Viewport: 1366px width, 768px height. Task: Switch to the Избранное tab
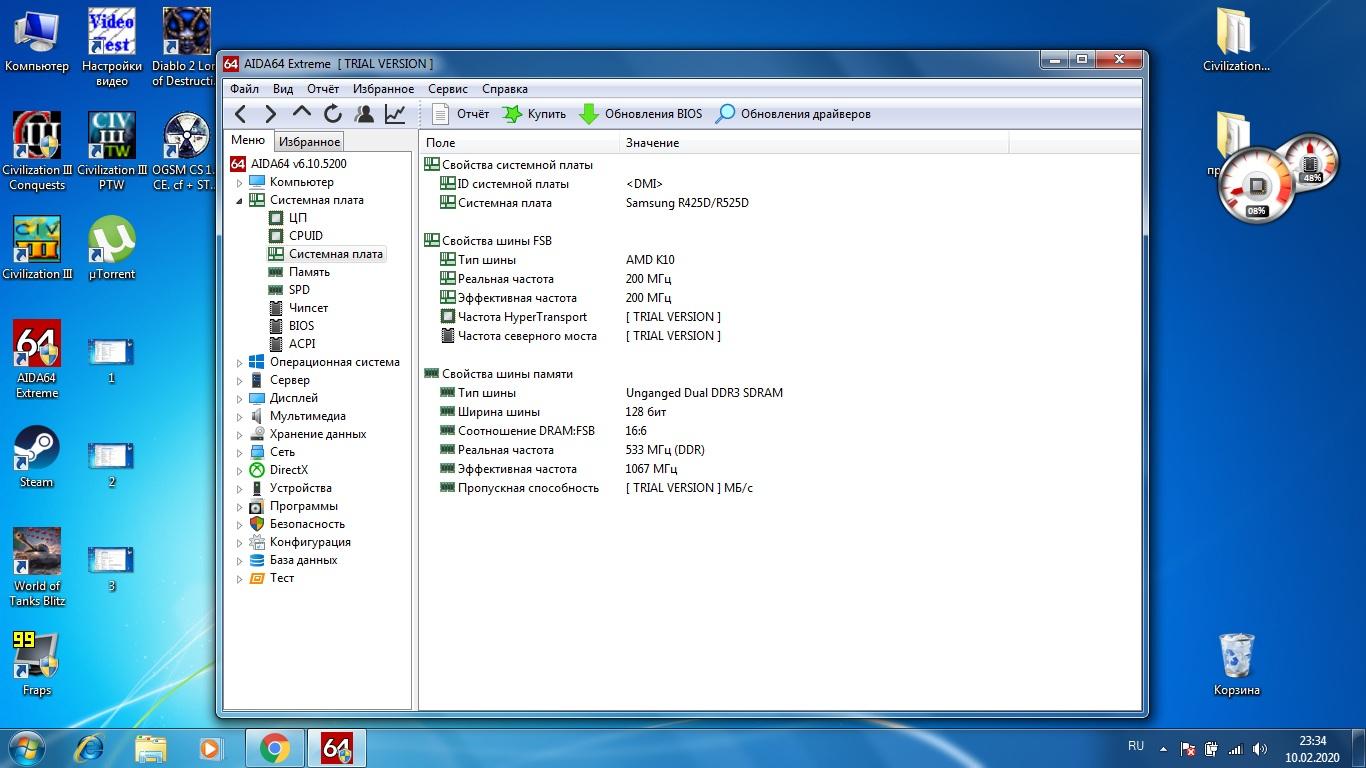[309, 142]
